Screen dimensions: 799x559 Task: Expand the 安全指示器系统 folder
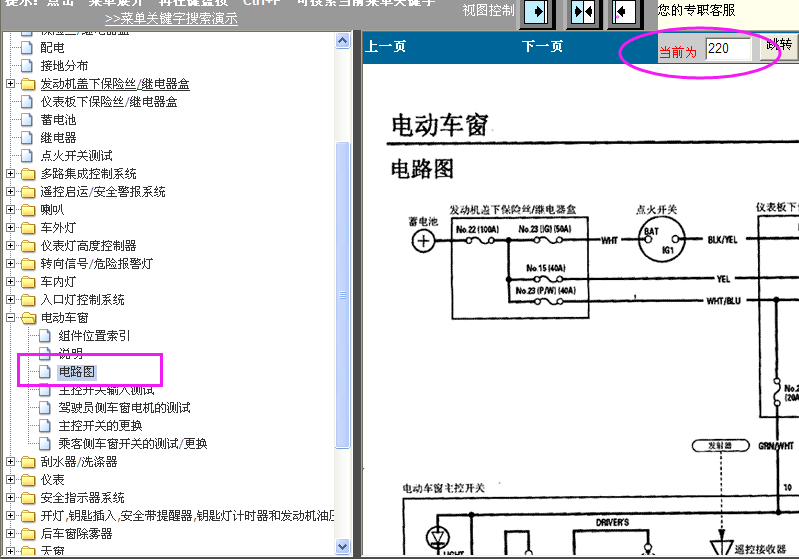click(x=10, y=498)
